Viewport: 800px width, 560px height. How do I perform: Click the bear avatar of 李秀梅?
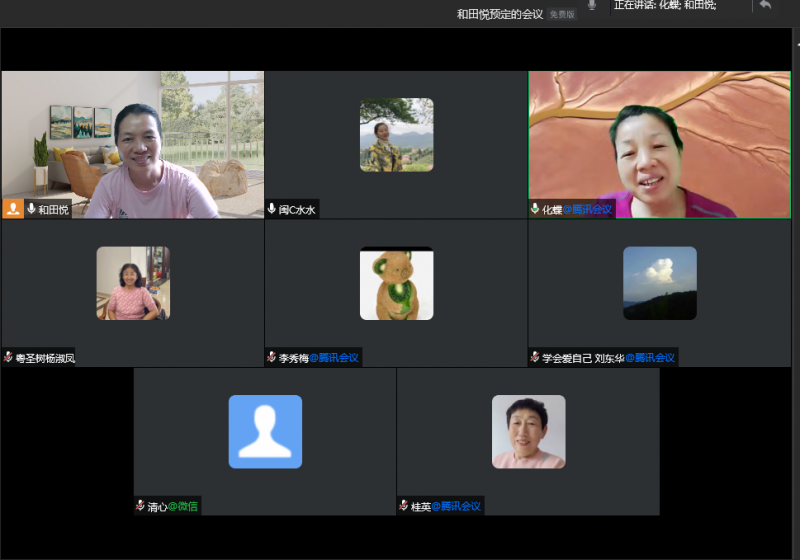(396, 283)
